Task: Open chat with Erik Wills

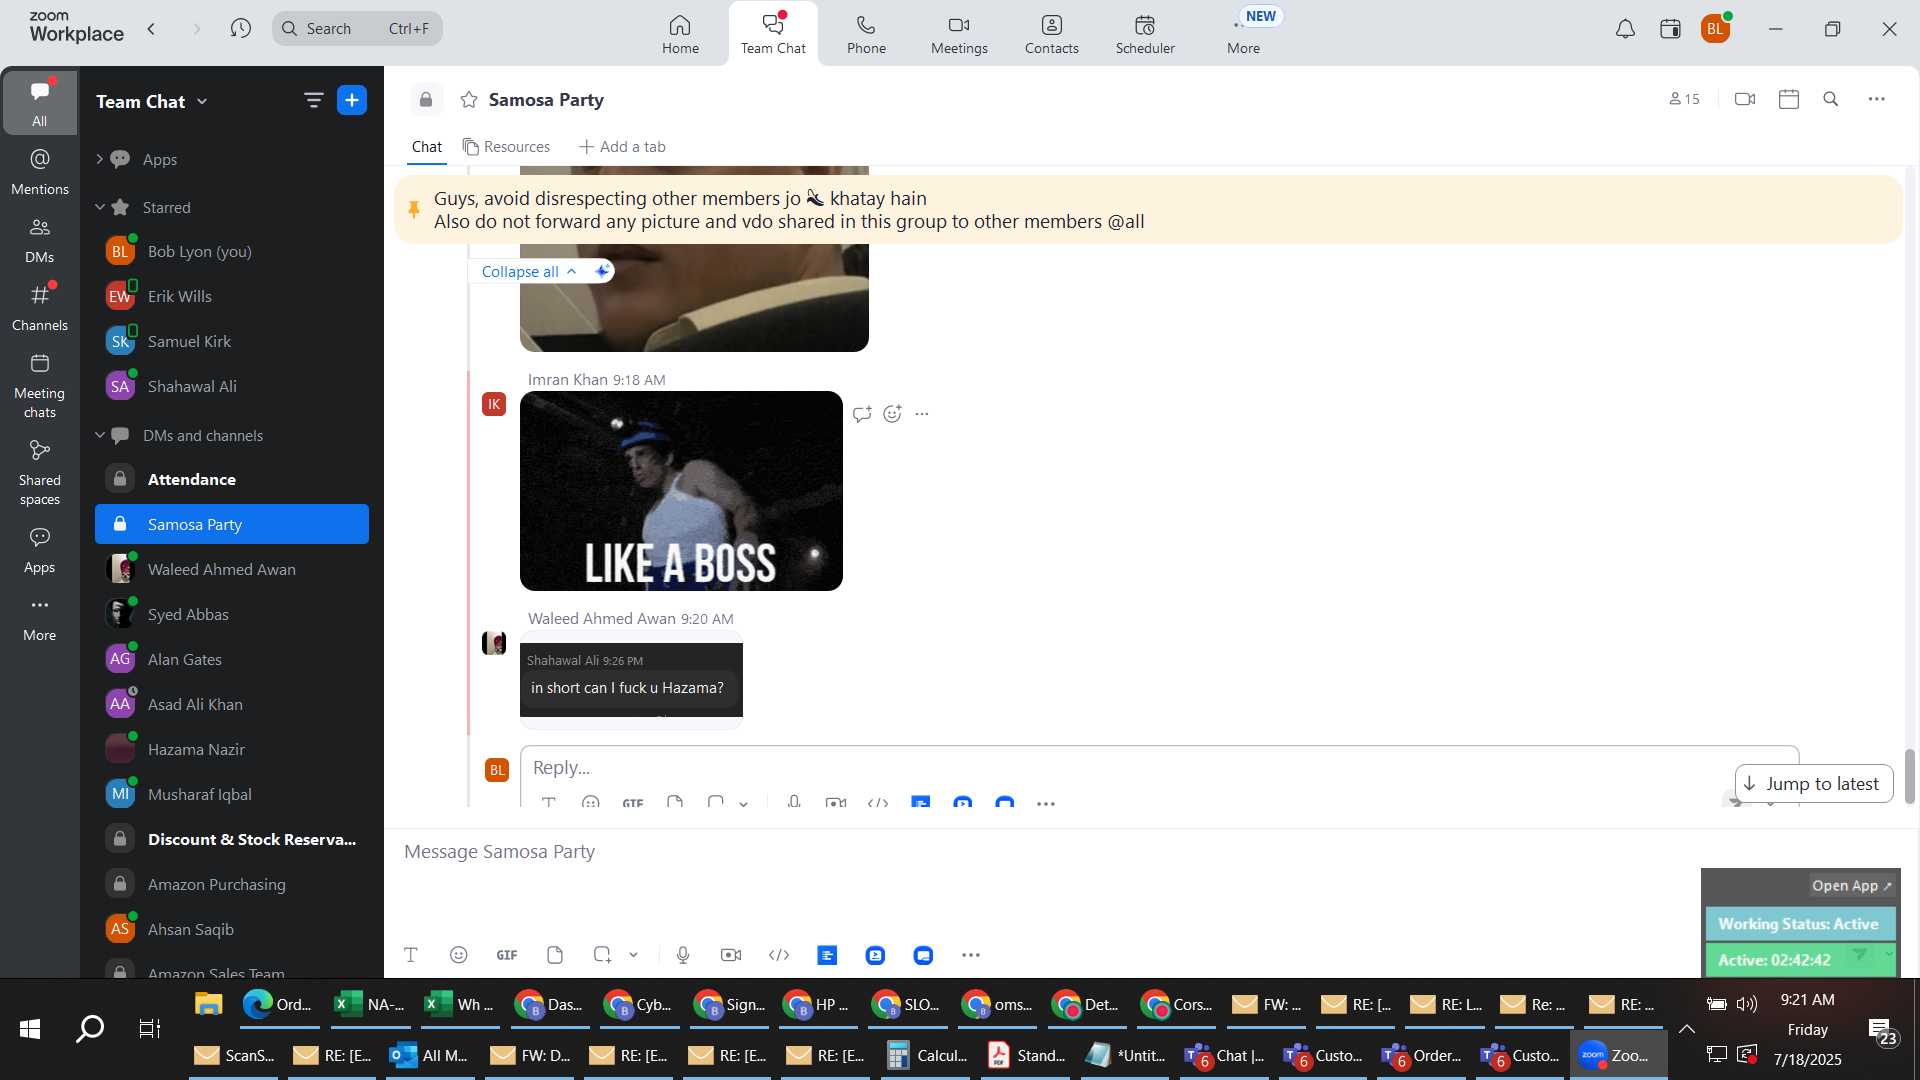Action: point(232,296)
